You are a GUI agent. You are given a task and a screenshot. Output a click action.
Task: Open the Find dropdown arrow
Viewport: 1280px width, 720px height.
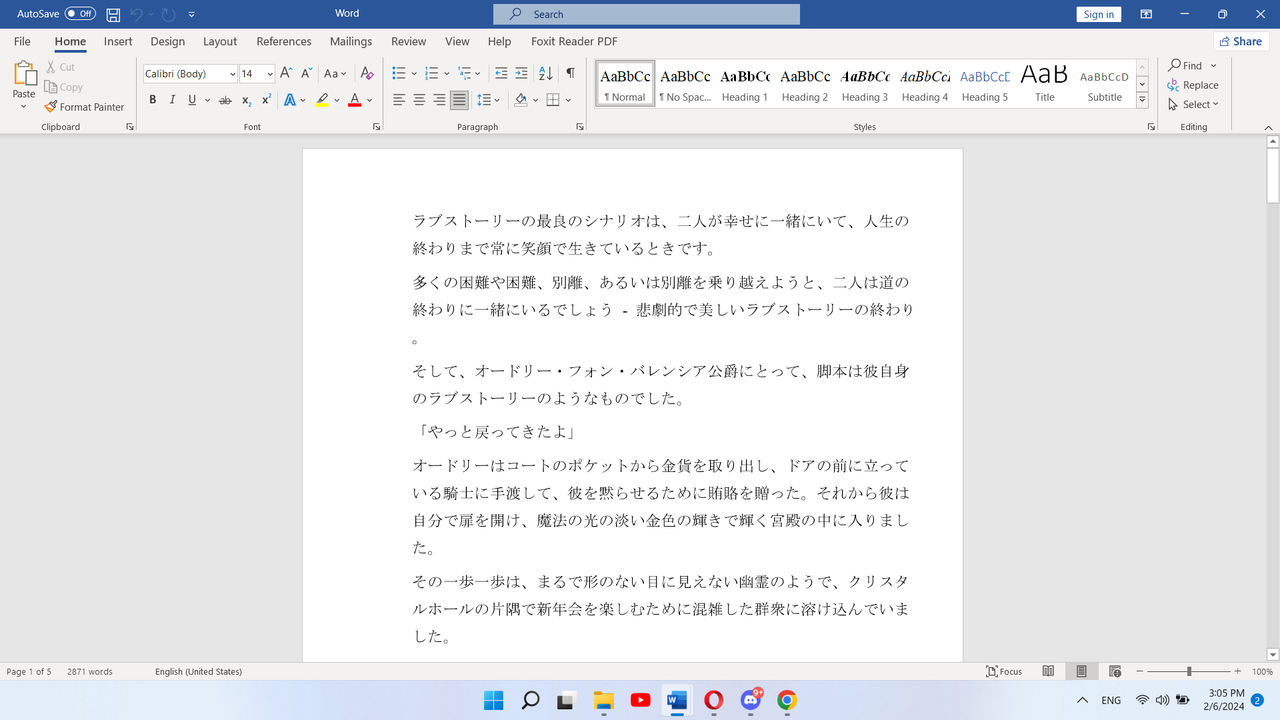click(1214, 66)
